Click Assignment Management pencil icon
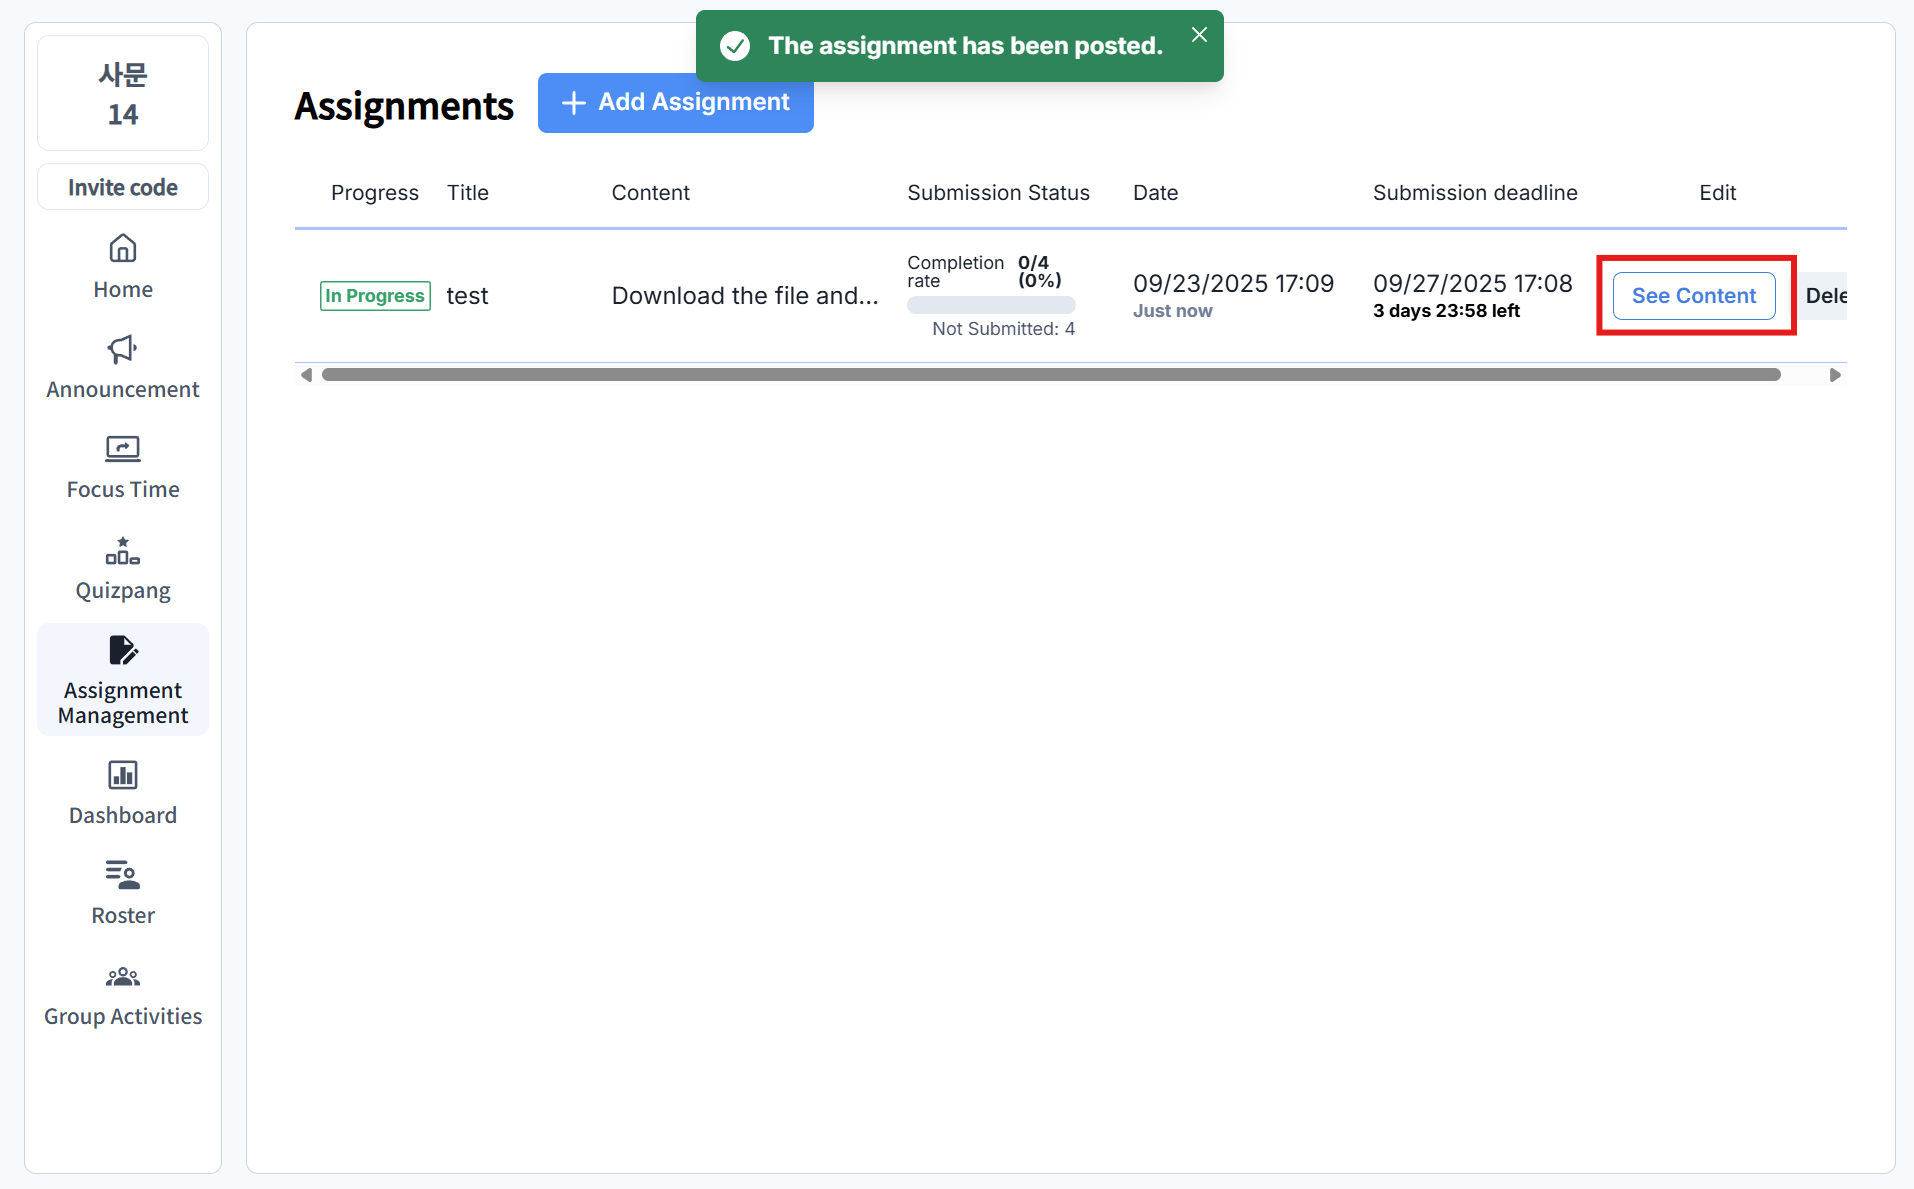The image size is (1914, 1189). (122, 651)
